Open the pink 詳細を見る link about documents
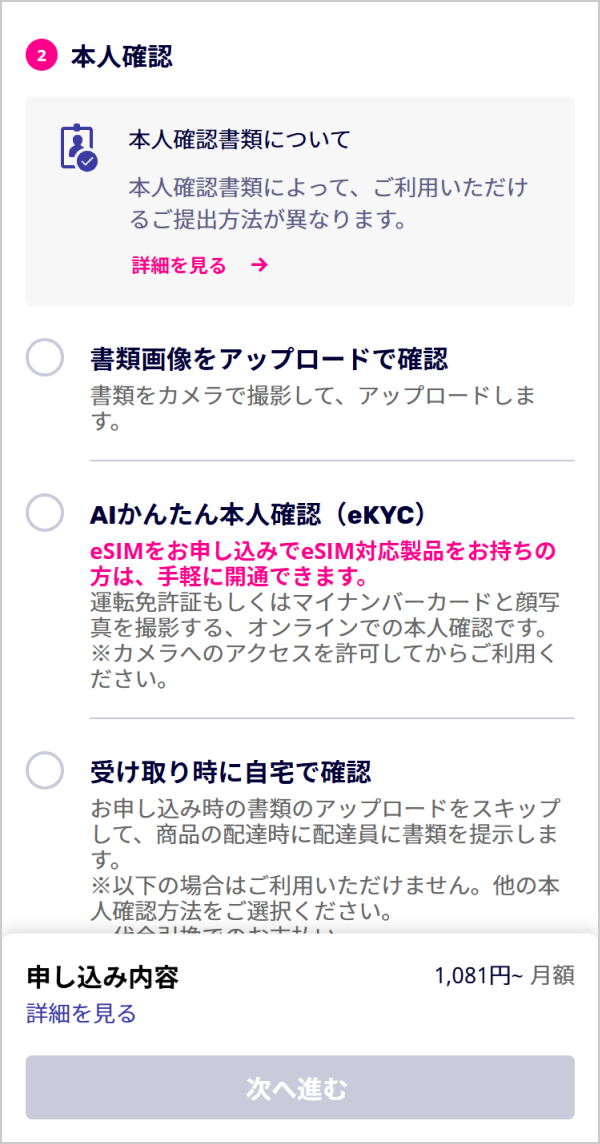The height and width of the screenshot is (1144, 600). pos(179,266)
